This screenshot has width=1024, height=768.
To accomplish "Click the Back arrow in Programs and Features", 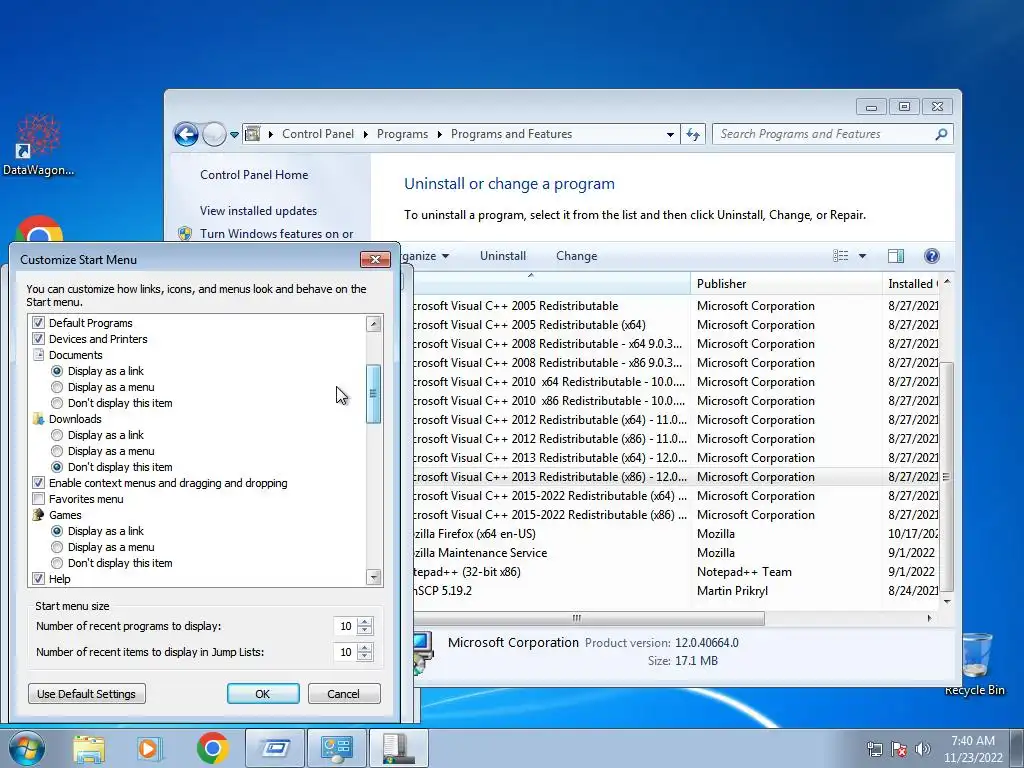I will pos(186,135).
